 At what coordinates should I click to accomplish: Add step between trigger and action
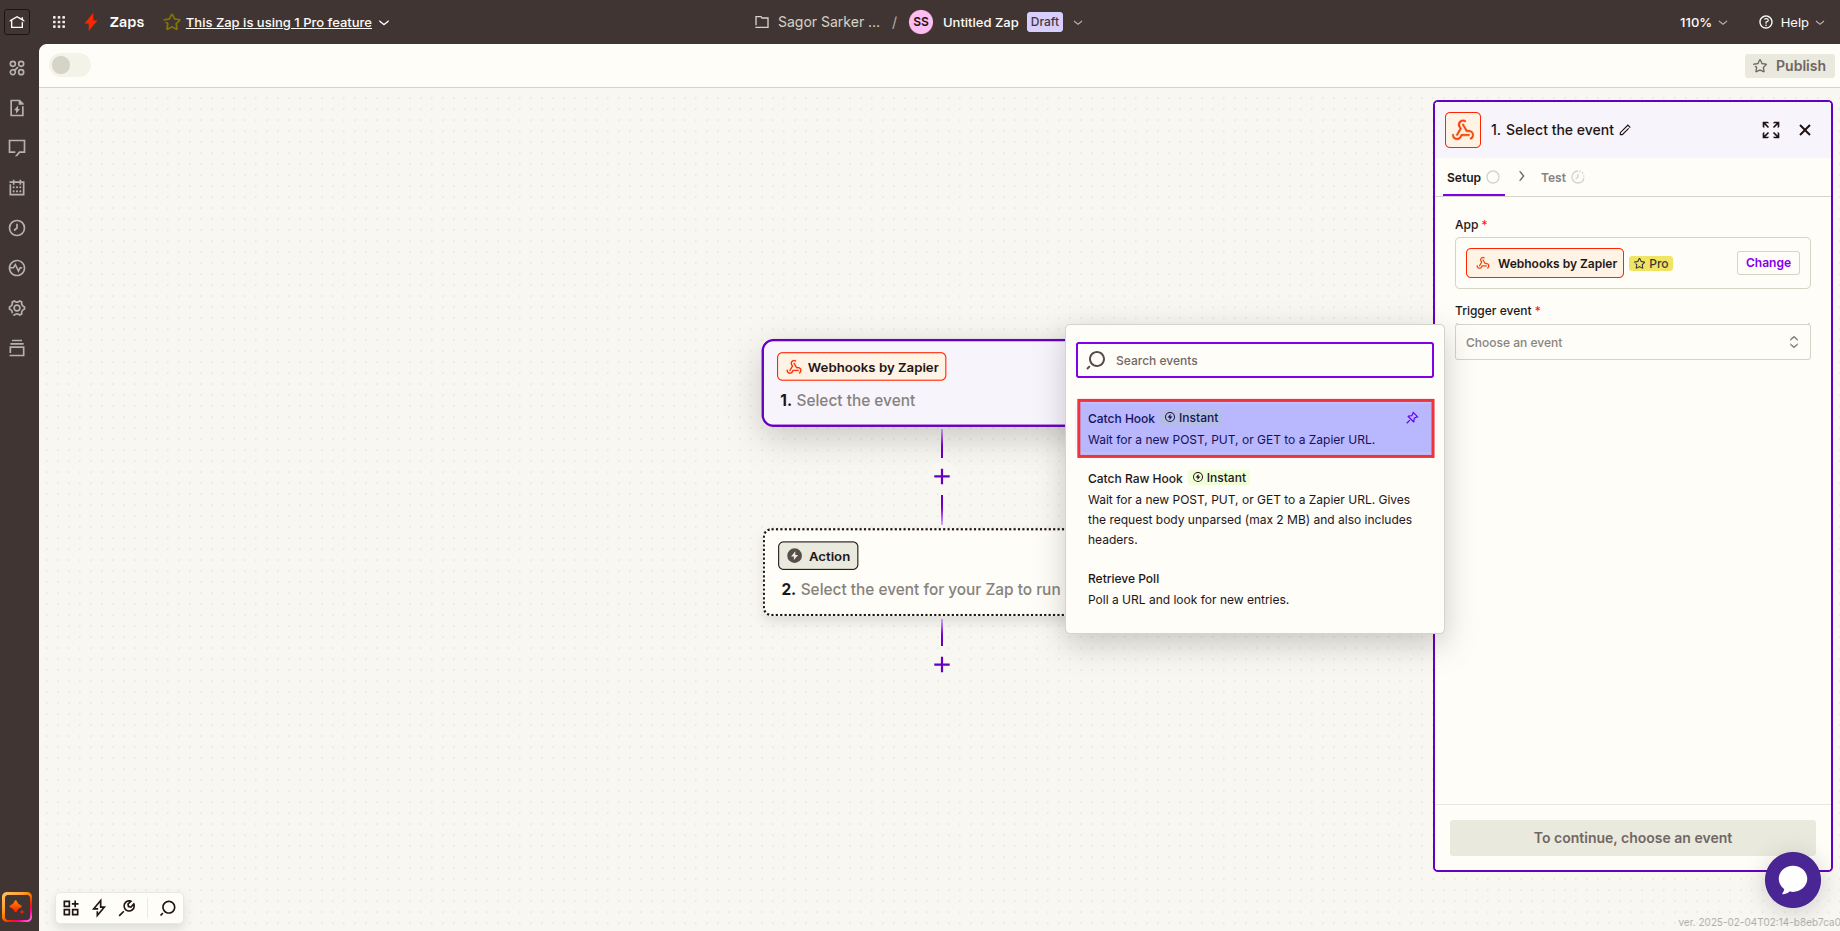click(942, 477)
